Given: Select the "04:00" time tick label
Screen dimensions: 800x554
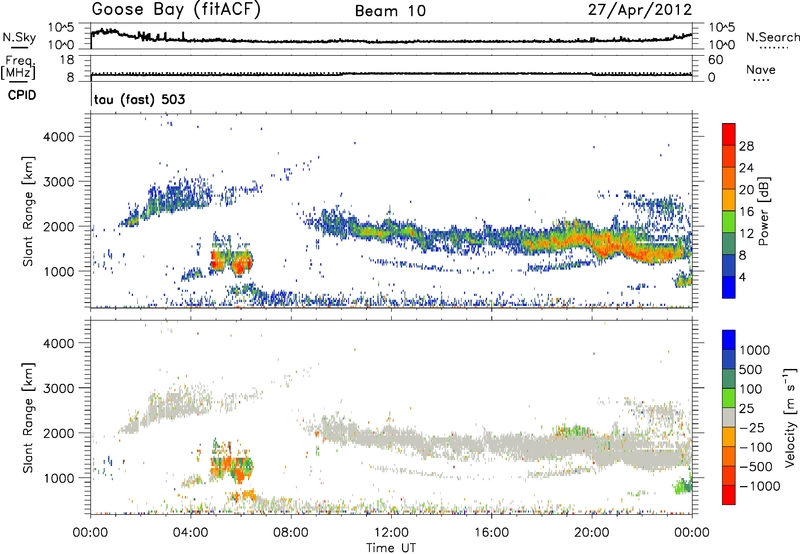Looking at the screenshot, I should [x=190, y=533].
